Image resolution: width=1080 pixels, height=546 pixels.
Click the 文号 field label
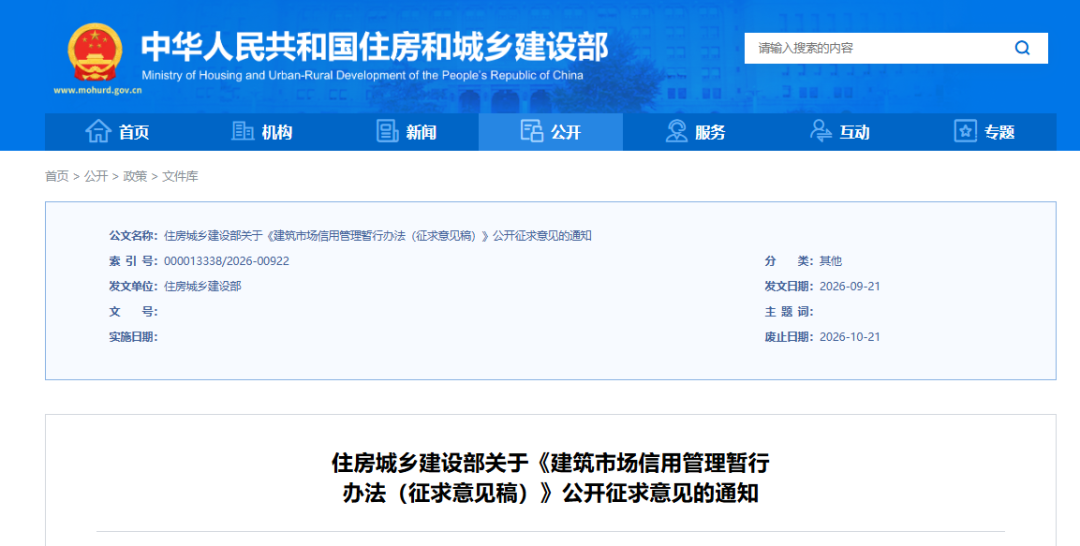(x=133, y=311)
